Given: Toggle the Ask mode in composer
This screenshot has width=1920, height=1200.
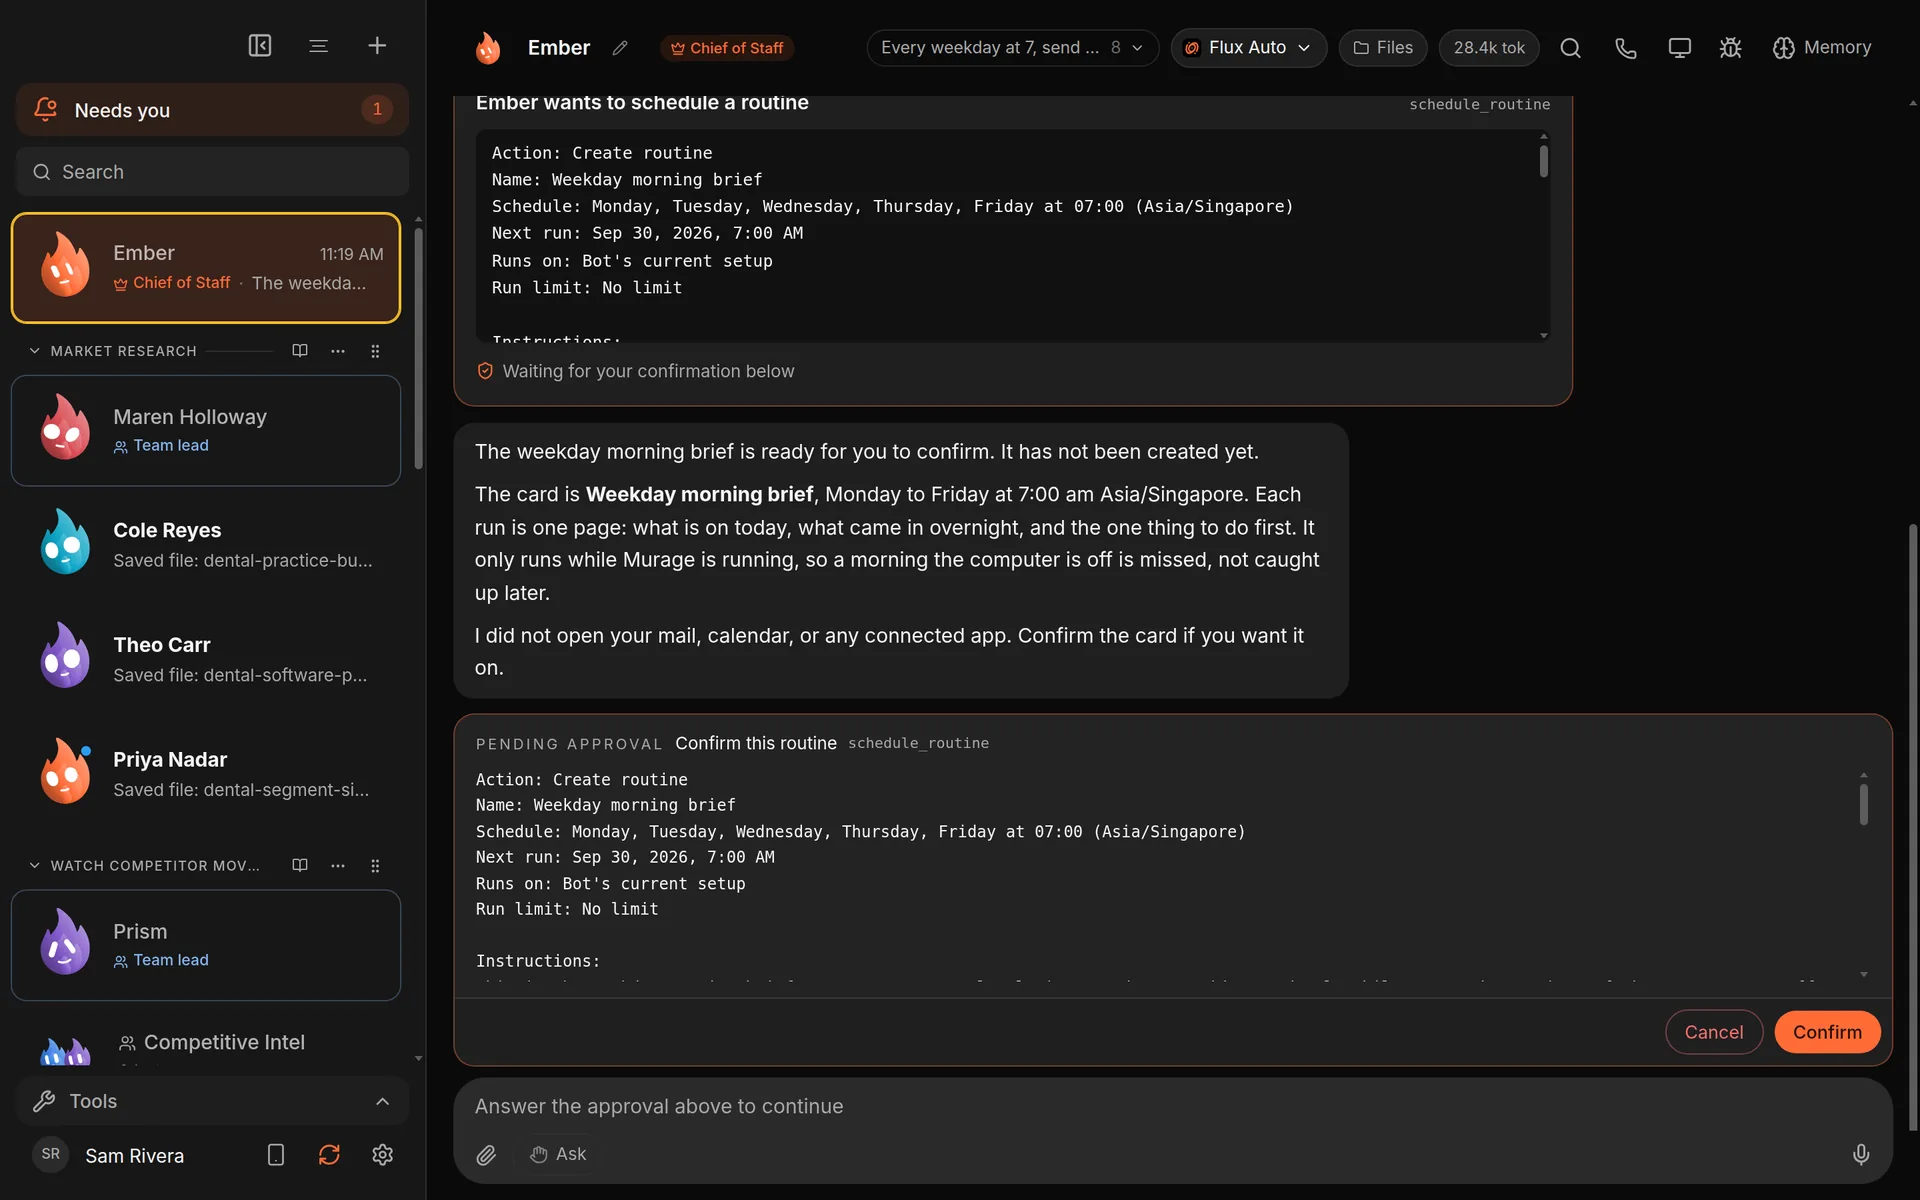Looking at the screenshot, I should pos(558,1154).
